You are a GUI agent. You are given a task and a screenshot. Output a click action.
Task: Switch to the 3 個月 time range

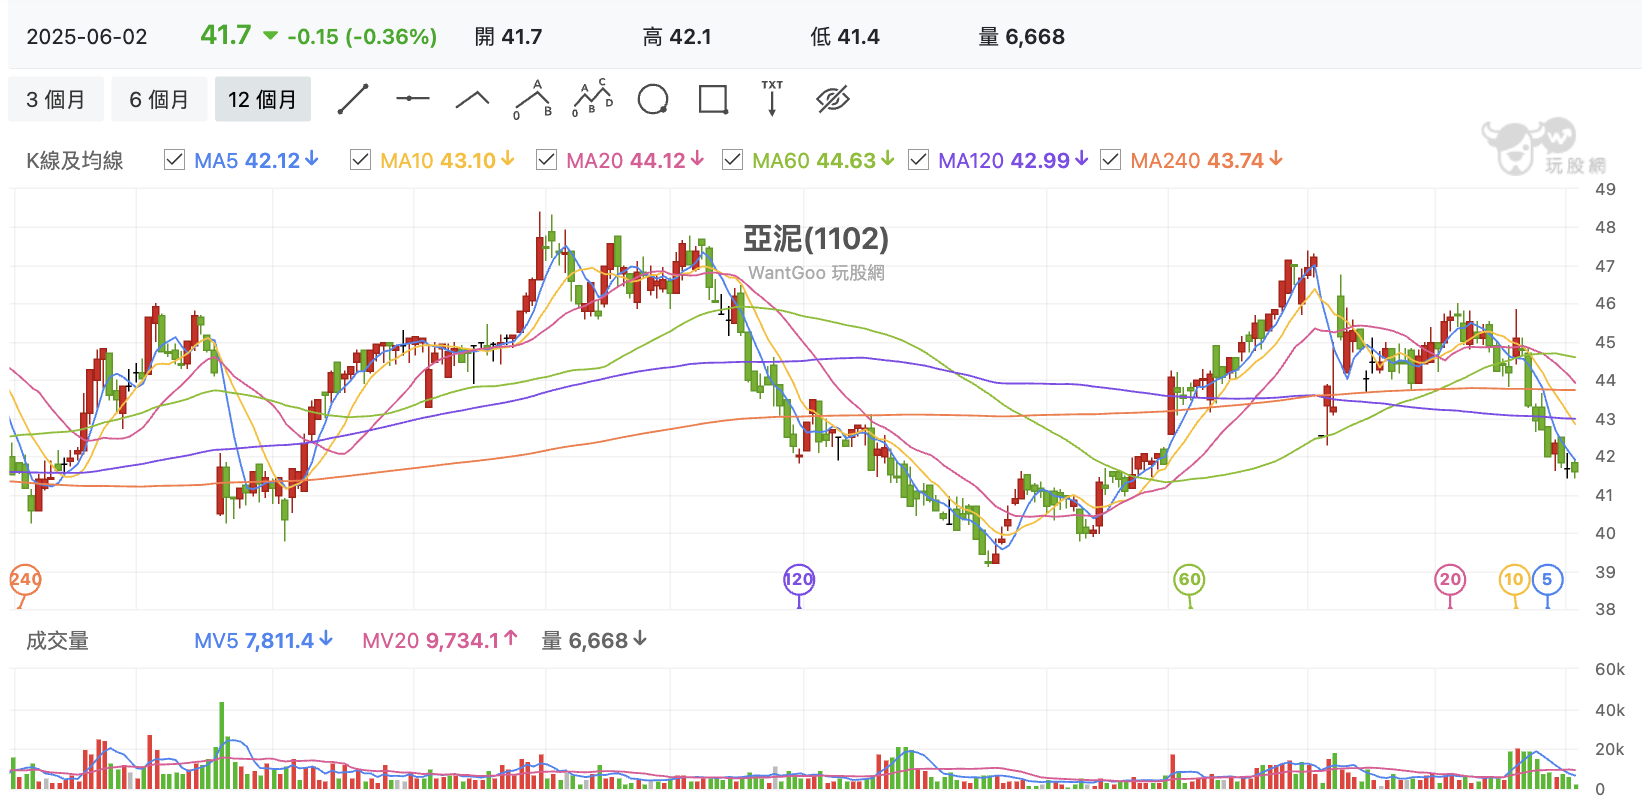pyautogui.click(x=56, y=99)
